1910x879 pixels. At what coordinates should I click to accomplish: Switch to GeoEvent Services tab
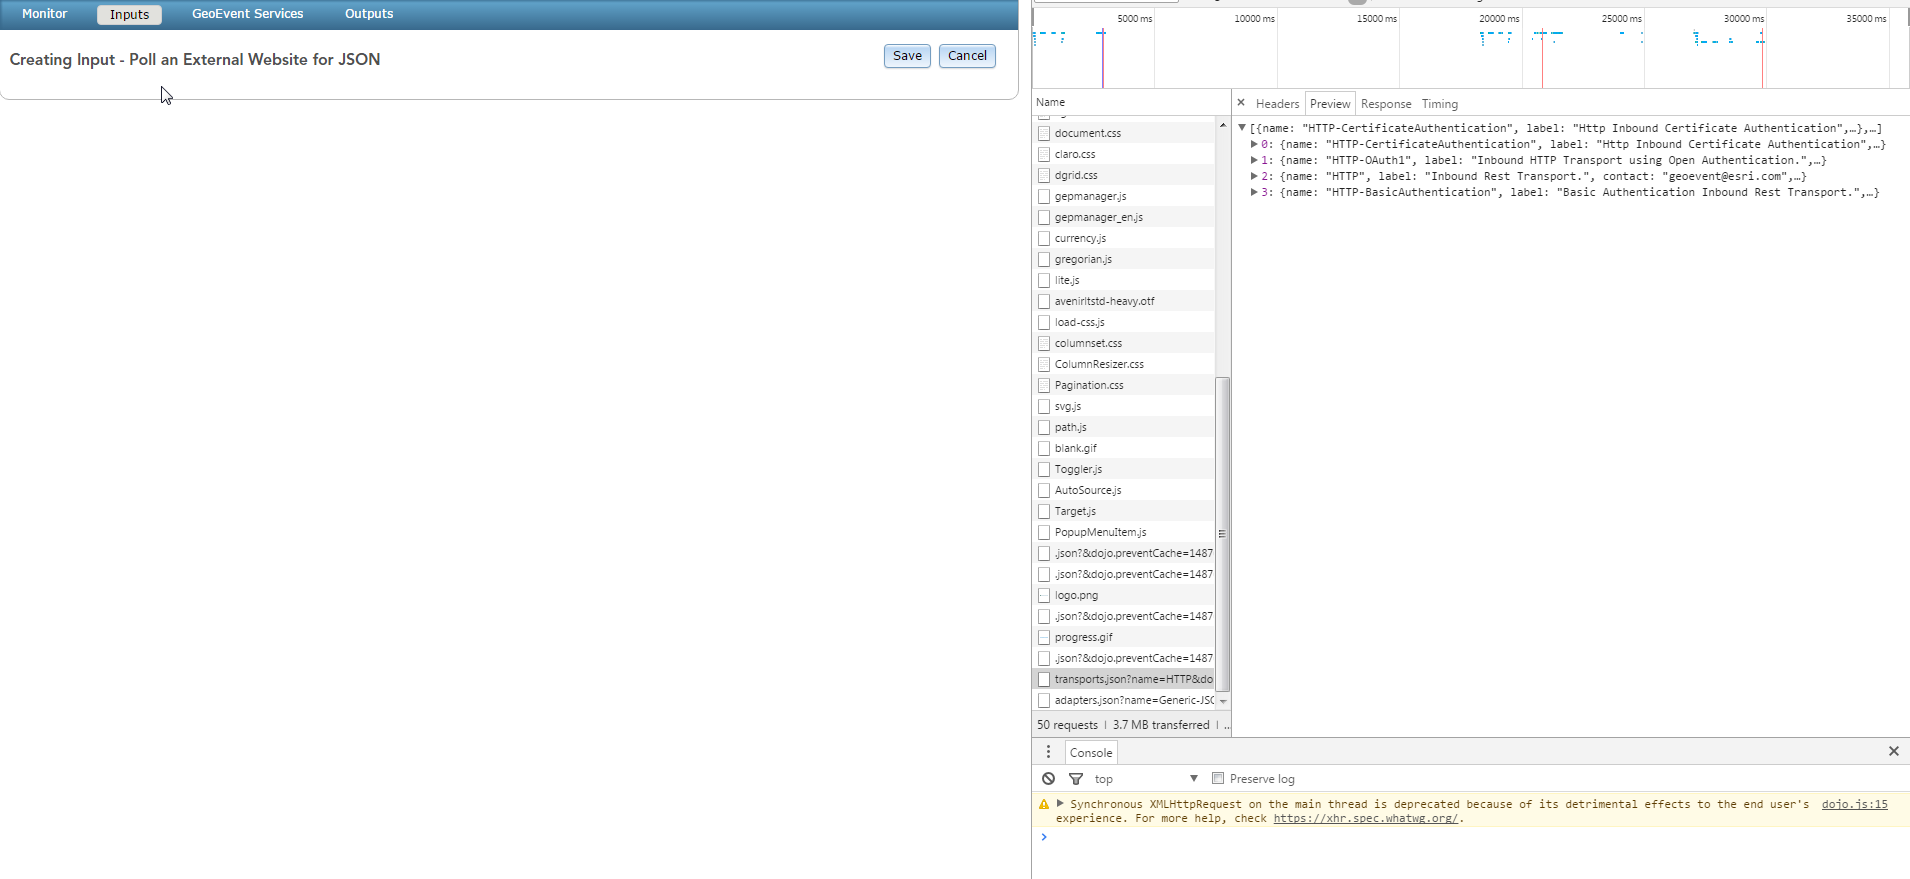point(248,14)
